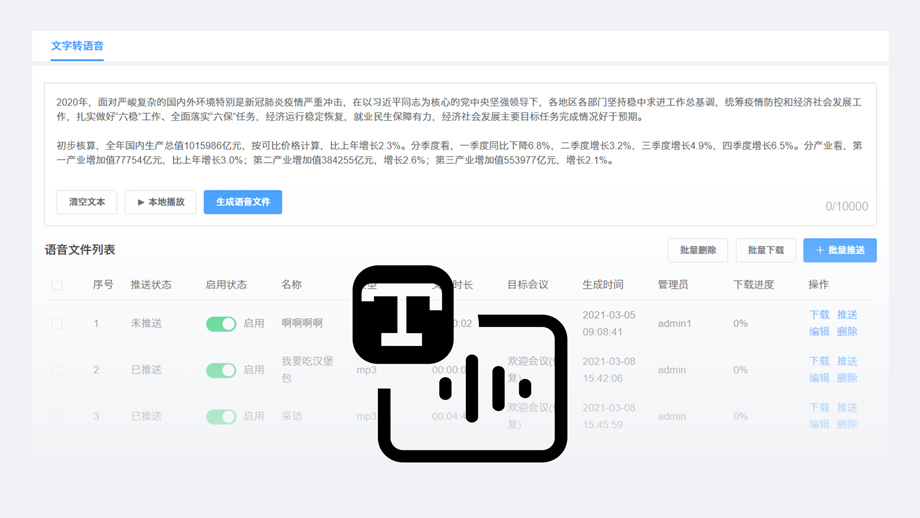This screenshot has height=518, width=920.
Task: Click the 清空文本 button
Action: tap(87, 202)
